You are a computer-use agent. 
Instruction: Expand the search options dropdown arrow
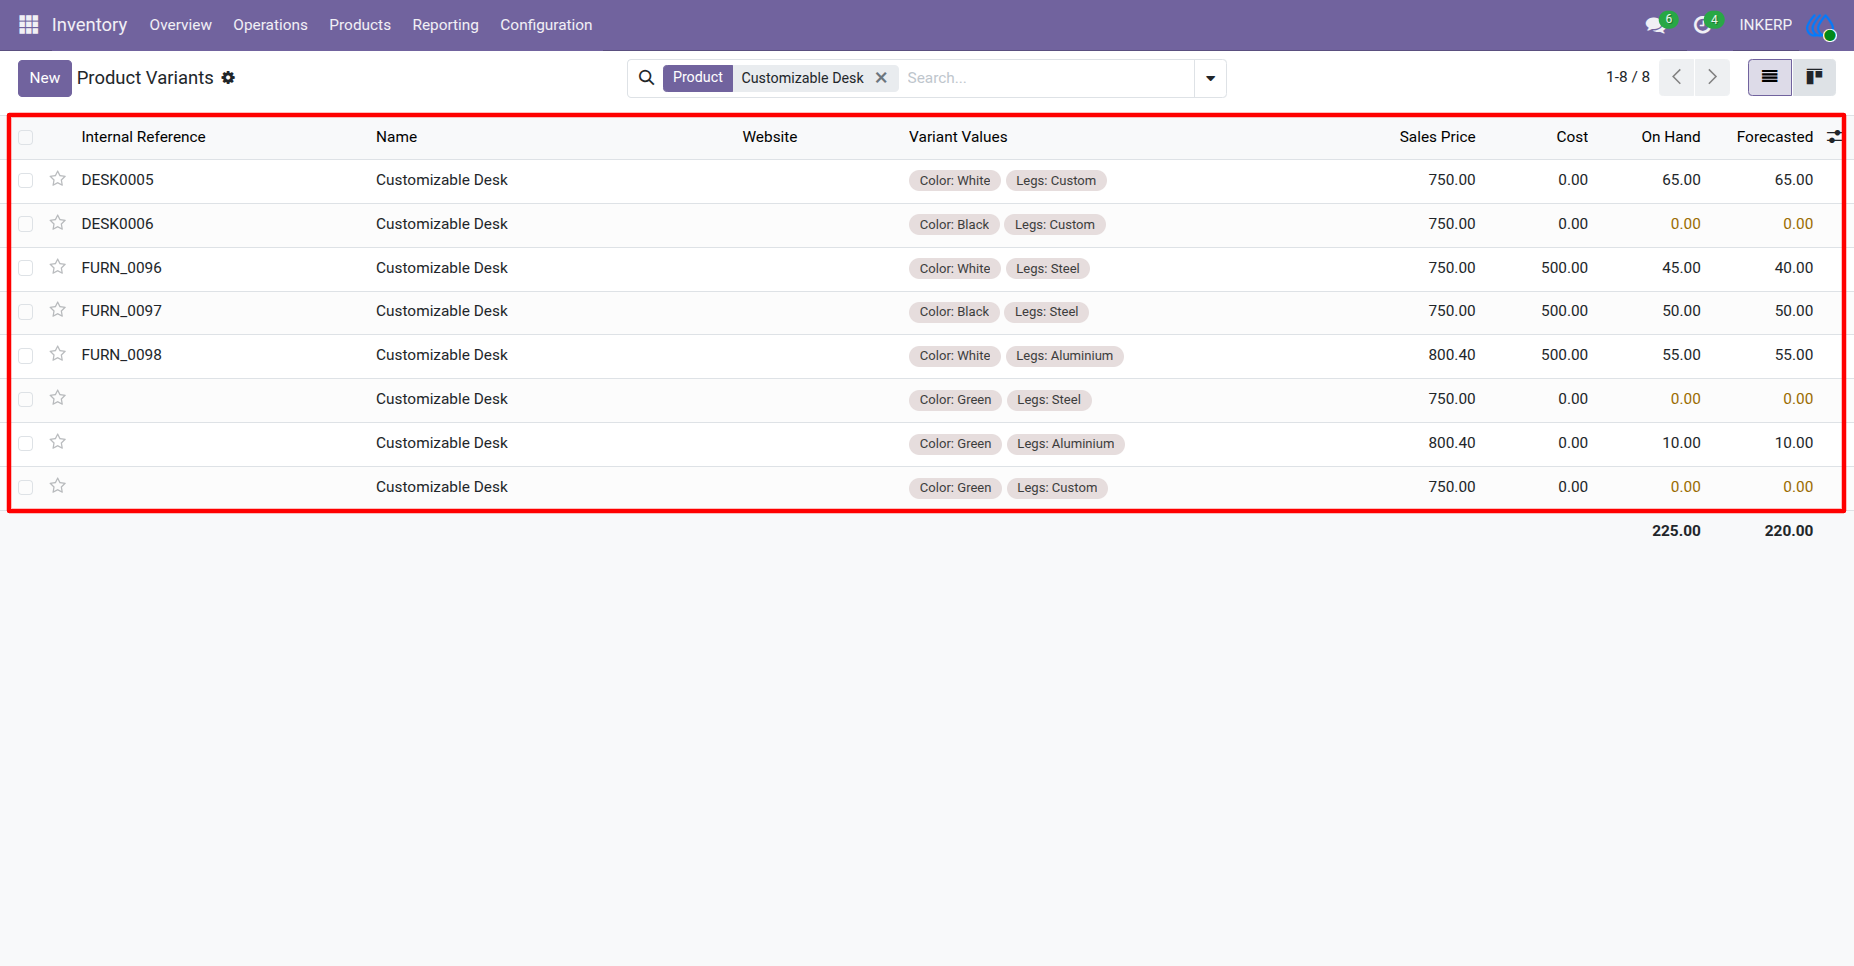point(1210,78)
